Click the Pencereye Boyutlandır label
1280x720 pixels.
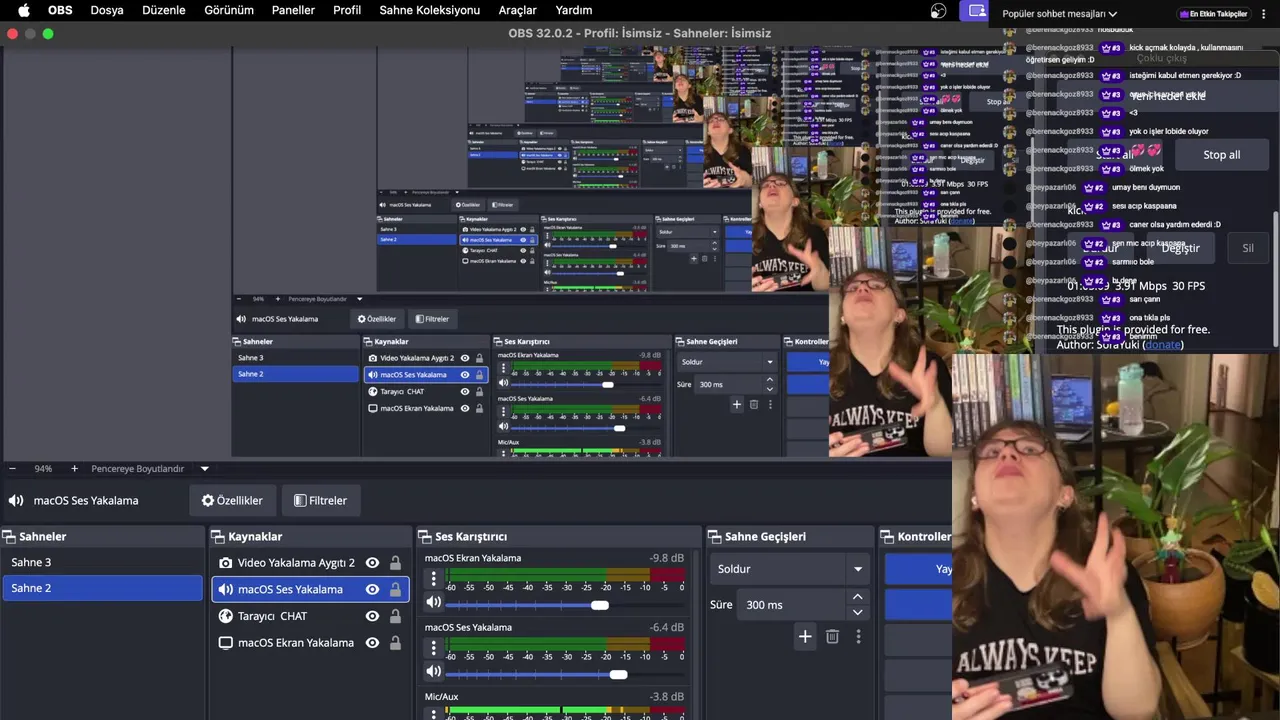138,468
